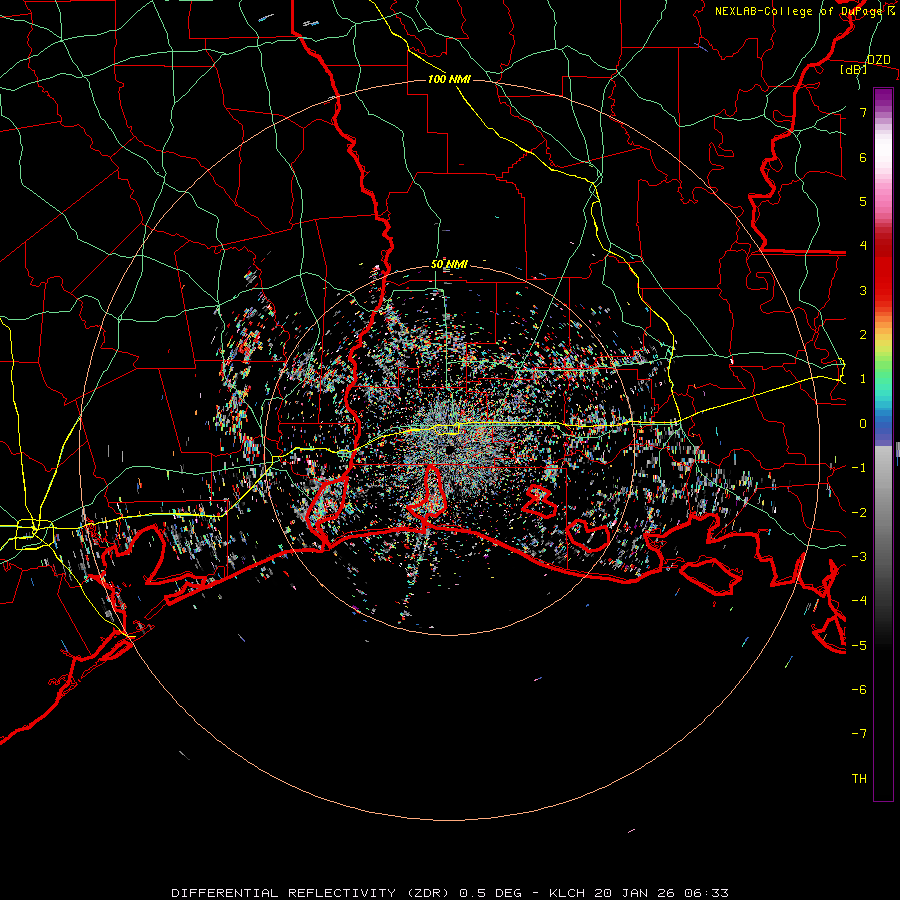Click the "KLCH 20 JAN 26 06:33" timestamp
The width and height of the screenshot is (900, 900).
click(x=639, y=893)
